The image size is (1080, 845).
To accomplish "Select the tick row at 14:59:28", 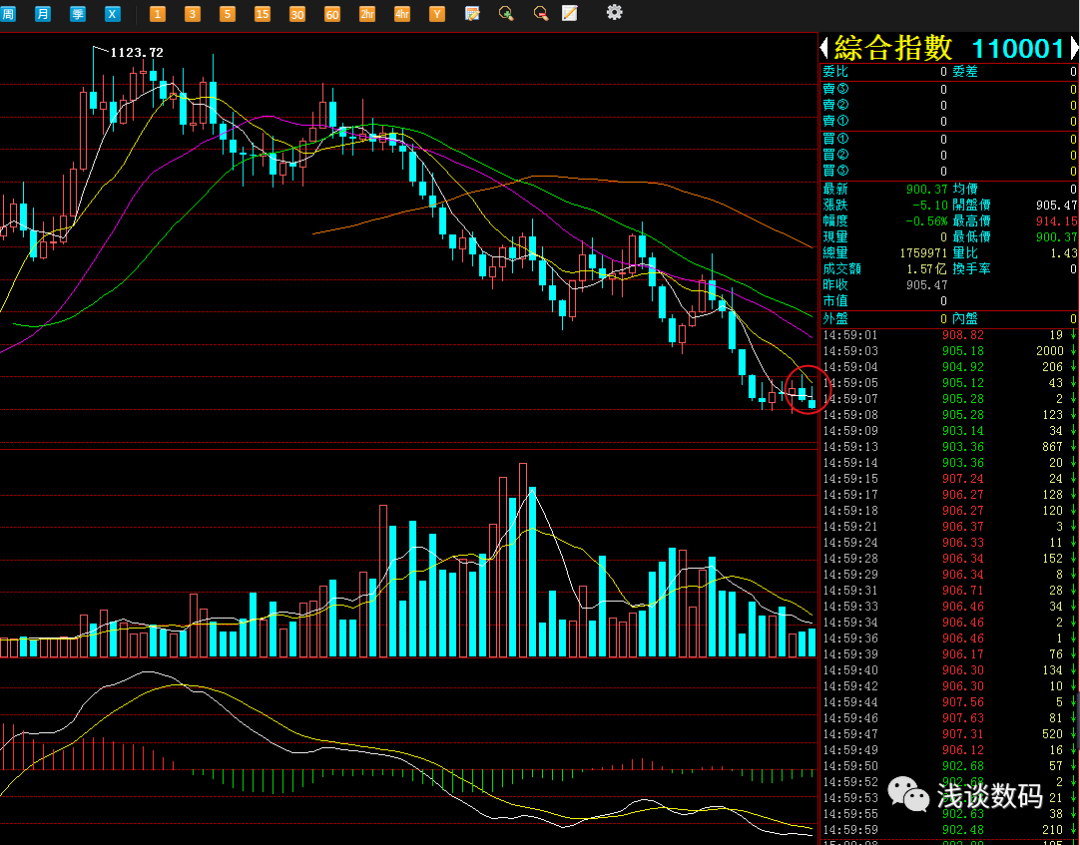I will pos(949,558).
